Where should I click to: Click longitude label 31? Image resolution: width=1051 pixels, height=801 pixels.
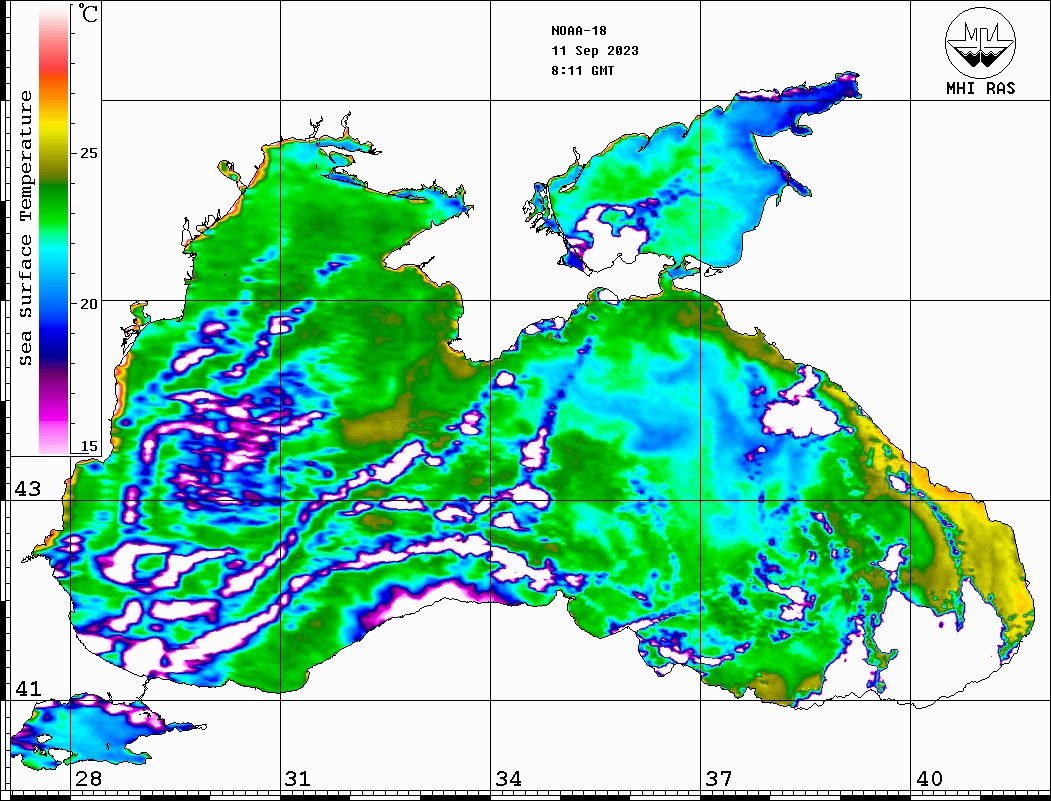(298, 778)
